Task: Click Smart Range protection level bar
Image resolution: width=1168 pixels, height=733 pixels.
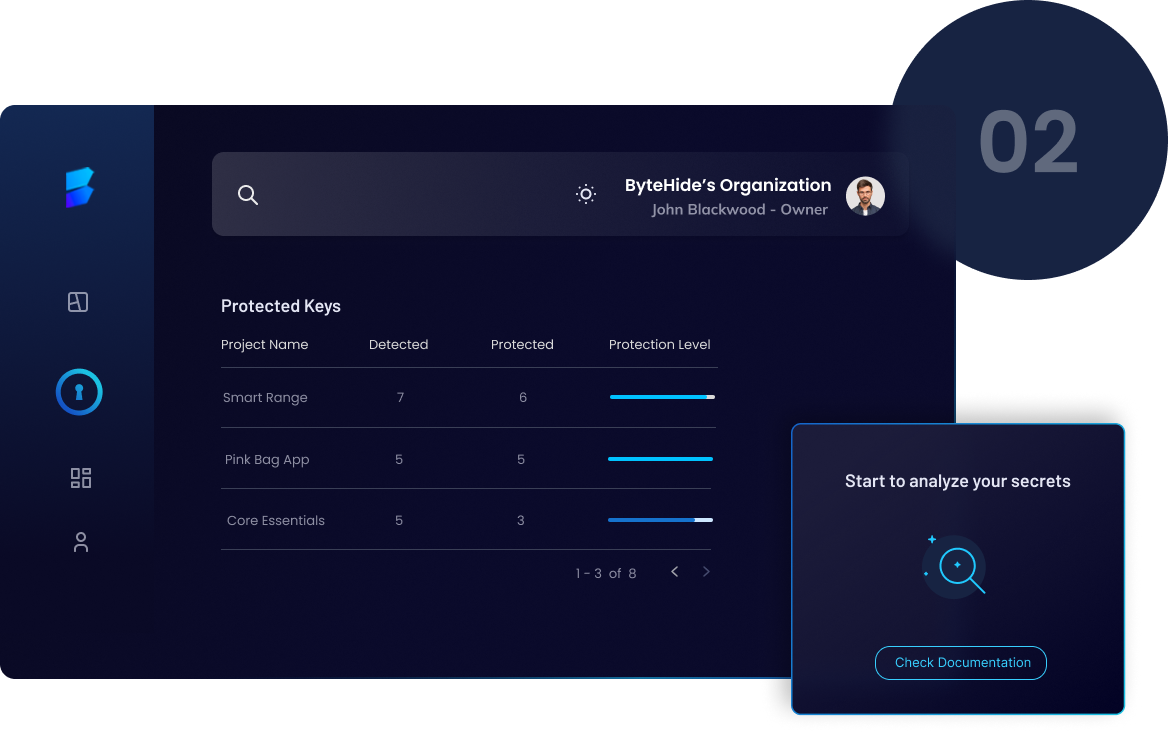Action: pos(661,397)
